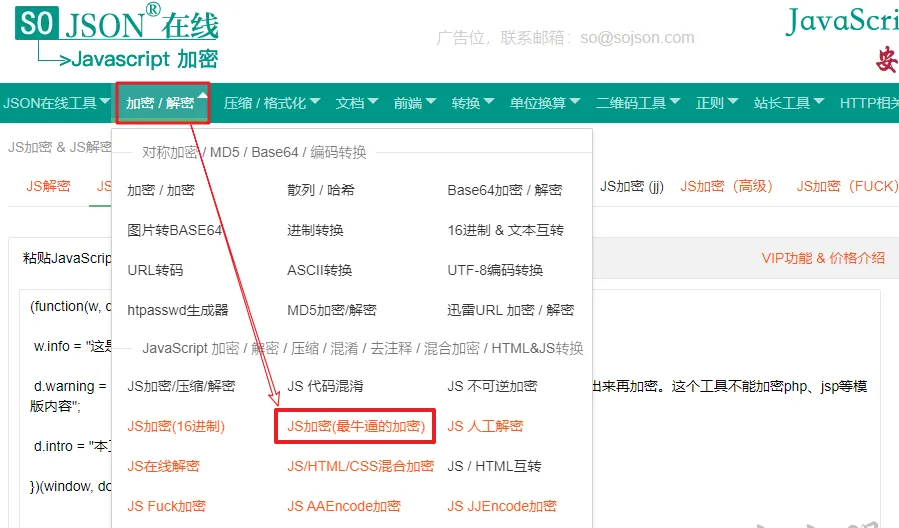Expand the 单位换算 menu
Image resolution: width=899 pixels, height=528 pixels.
(545, 103)
